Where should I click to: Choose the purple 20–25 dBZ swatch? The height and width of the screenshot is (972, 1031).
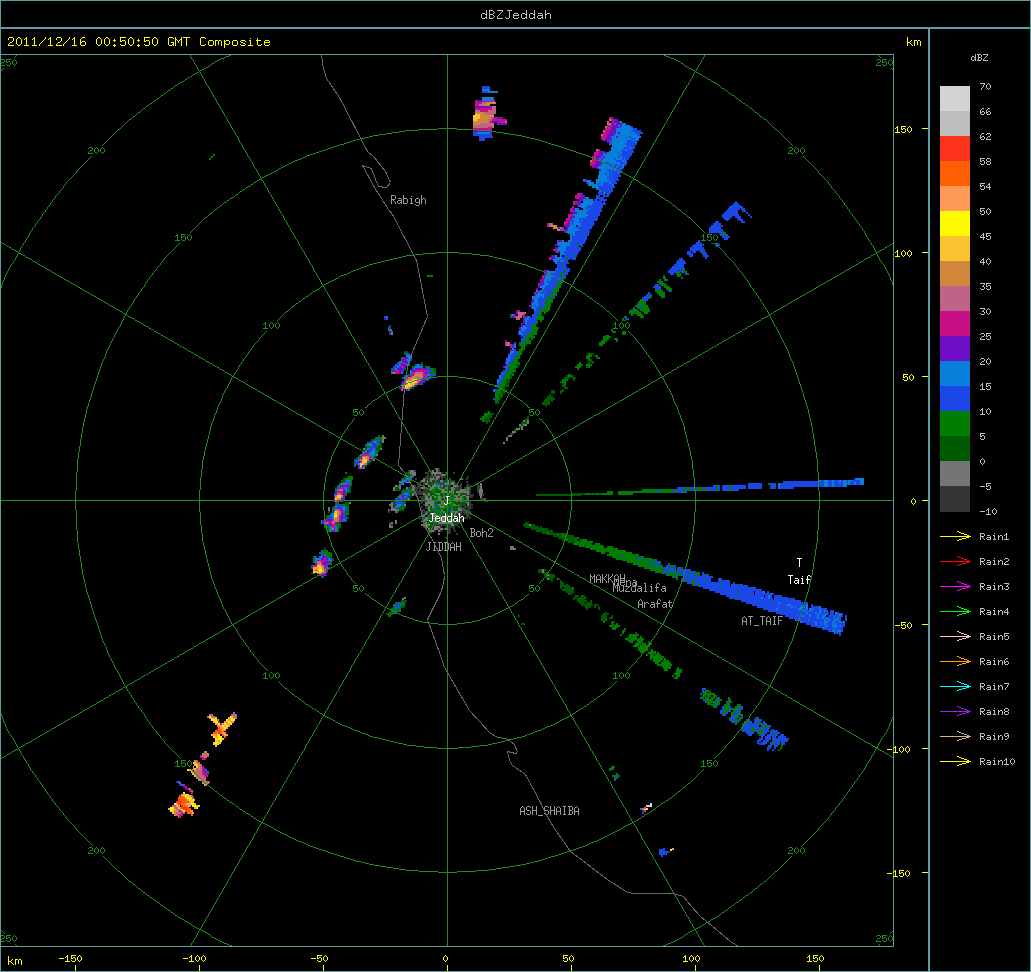pyautogui.click(x=955, y=349)
